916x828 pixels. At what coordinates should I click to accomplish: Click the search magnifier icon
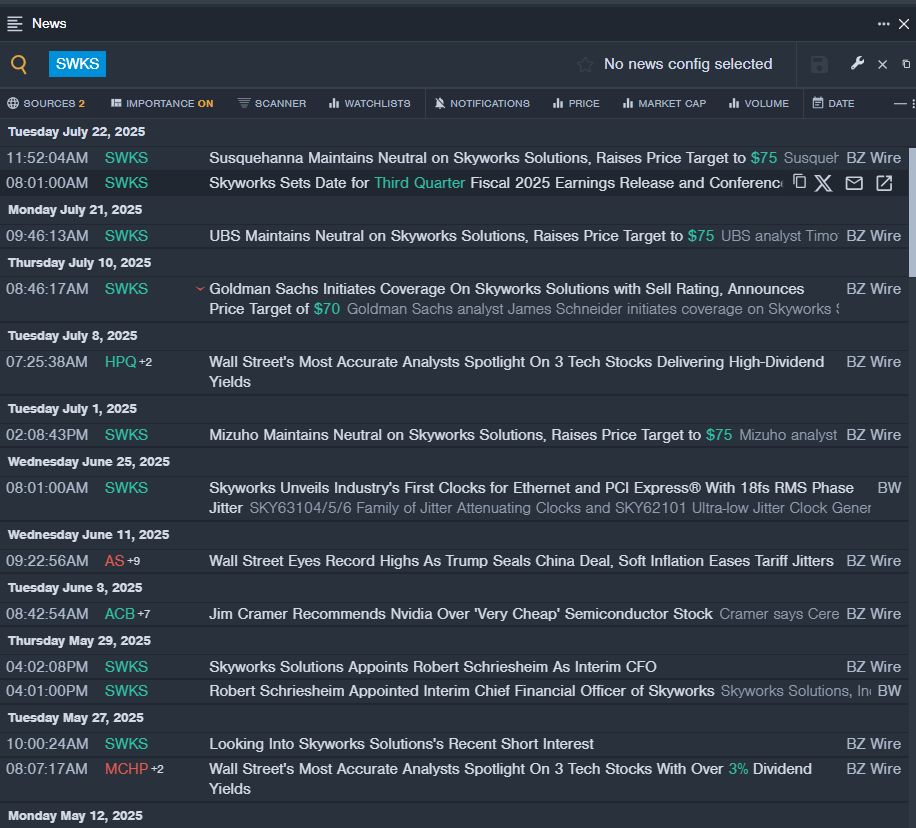coord(19,64)
